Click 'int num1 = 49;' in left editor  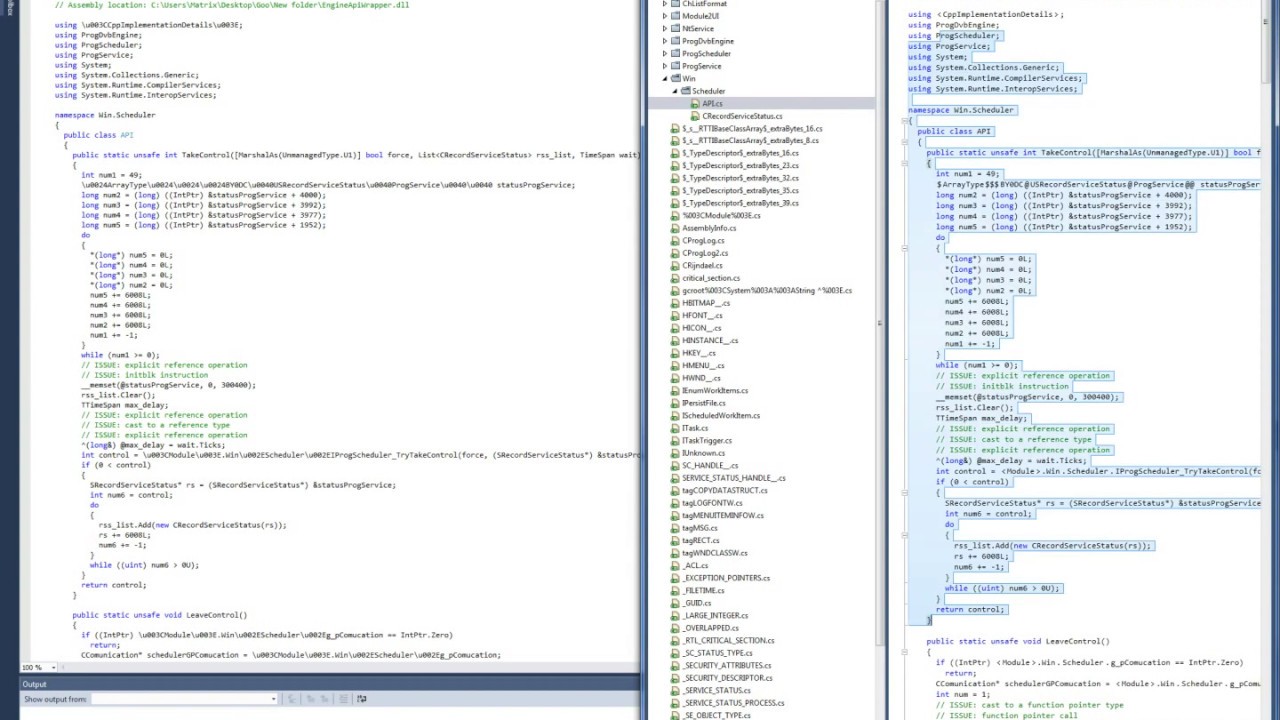(x=111, y=175)
